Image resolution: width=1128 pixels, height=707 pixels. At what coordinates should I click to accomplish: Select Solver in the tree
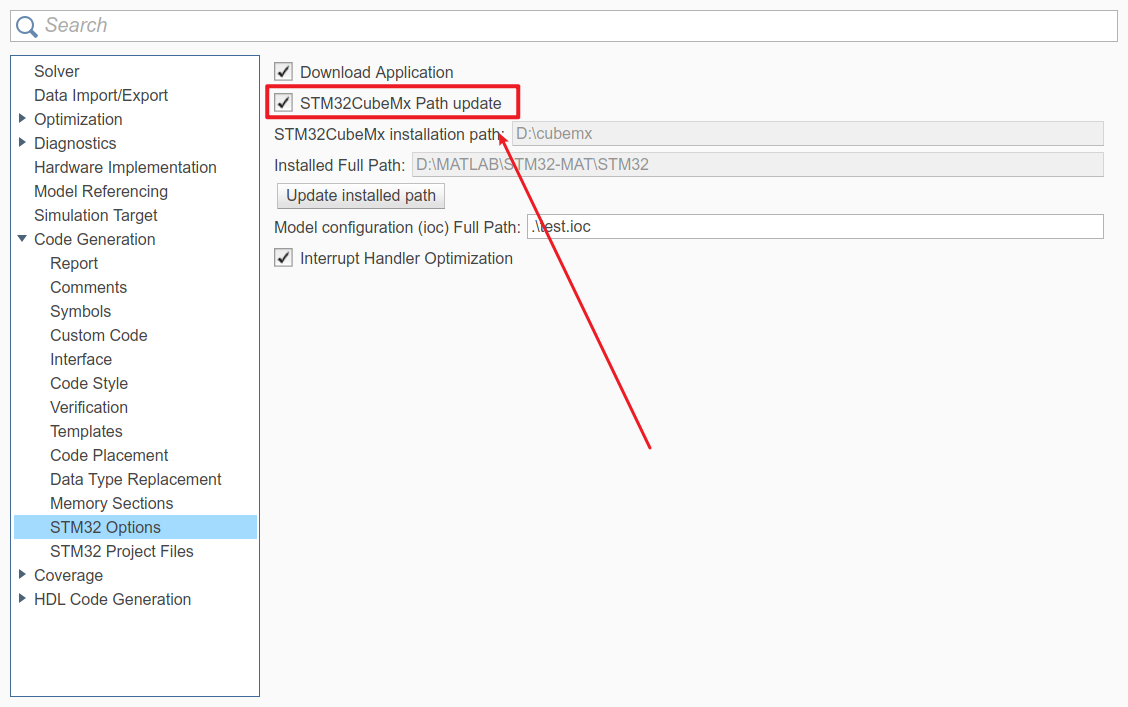click(56, 71)
